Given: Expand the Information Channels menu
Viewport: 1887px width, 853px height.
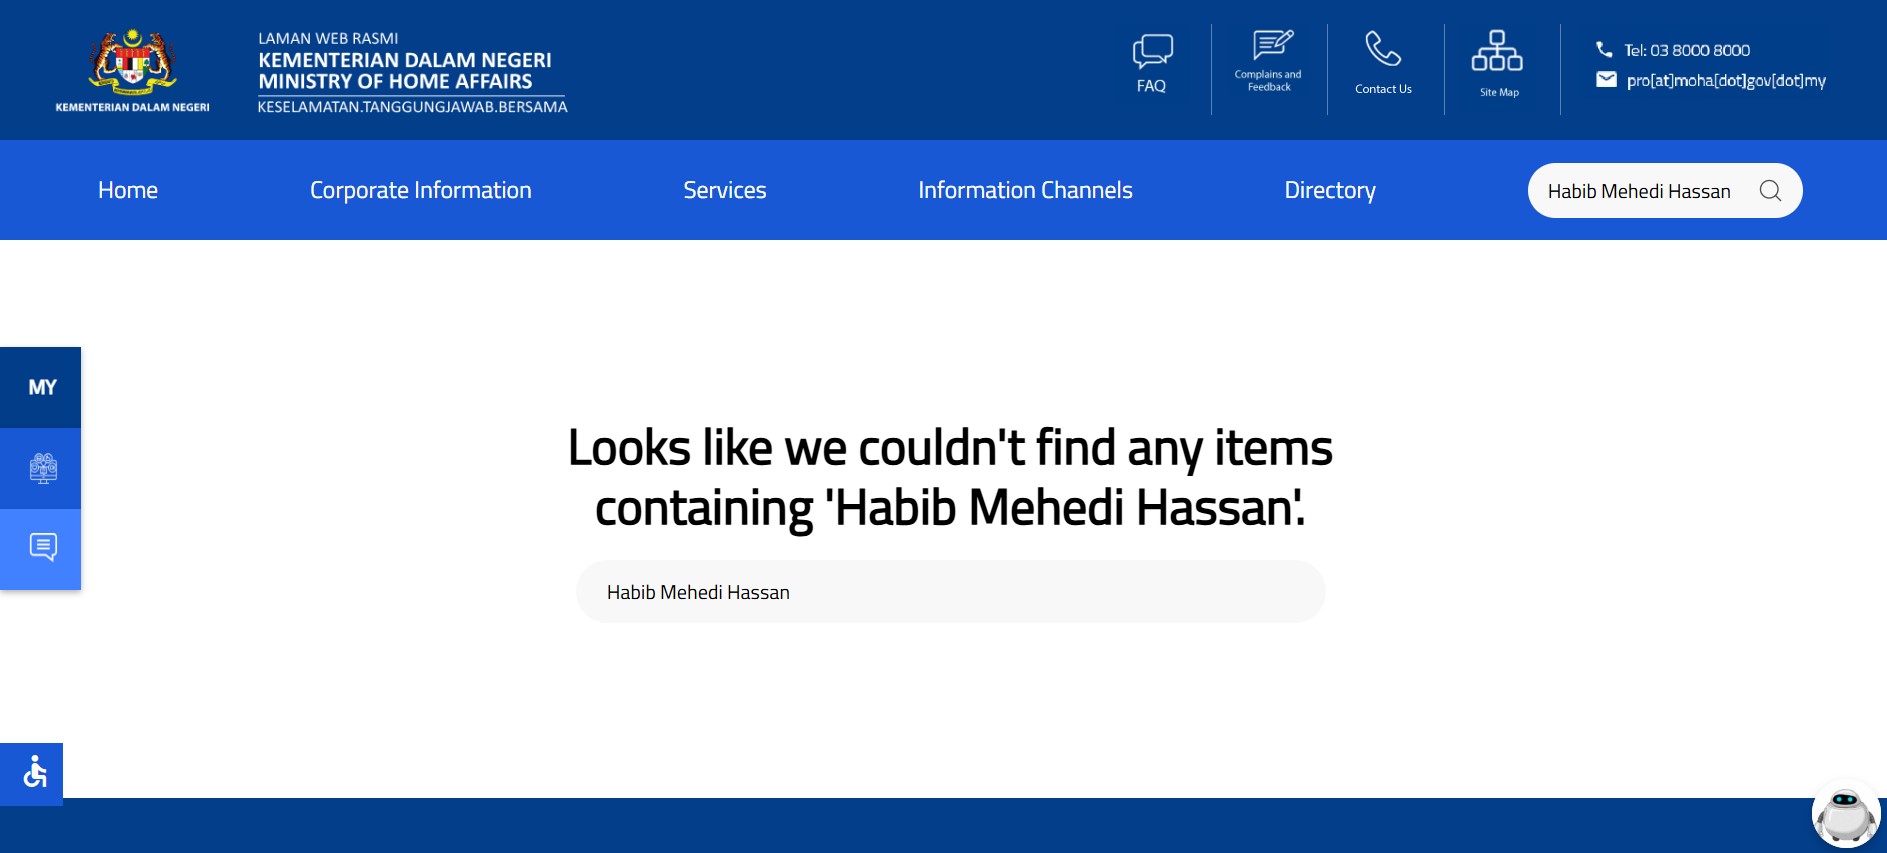Looking at the screenshot, I should click(1025, 190).
